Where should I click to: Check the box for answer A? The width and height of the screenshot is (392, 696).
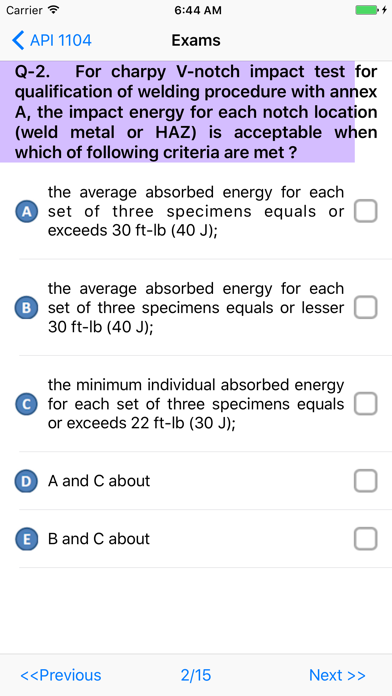tap(365, 211)
